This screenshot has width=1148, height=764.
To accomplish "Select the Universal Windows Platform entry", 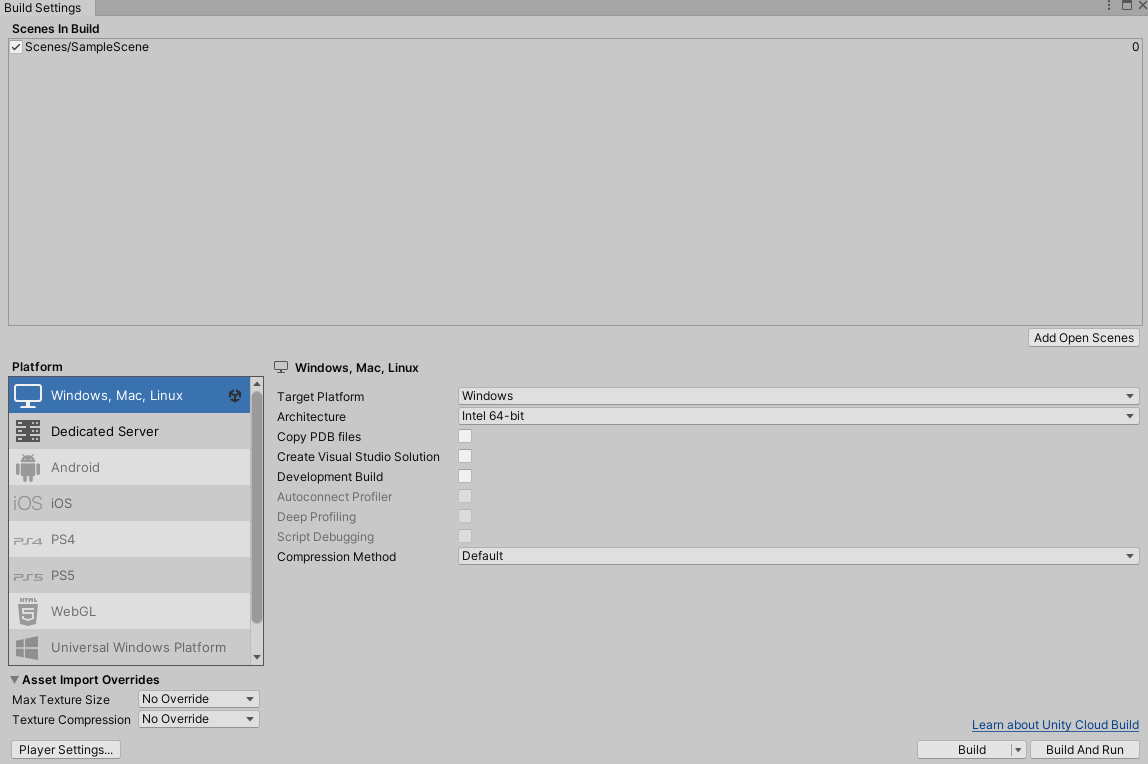I will click(x=130, y=647).
